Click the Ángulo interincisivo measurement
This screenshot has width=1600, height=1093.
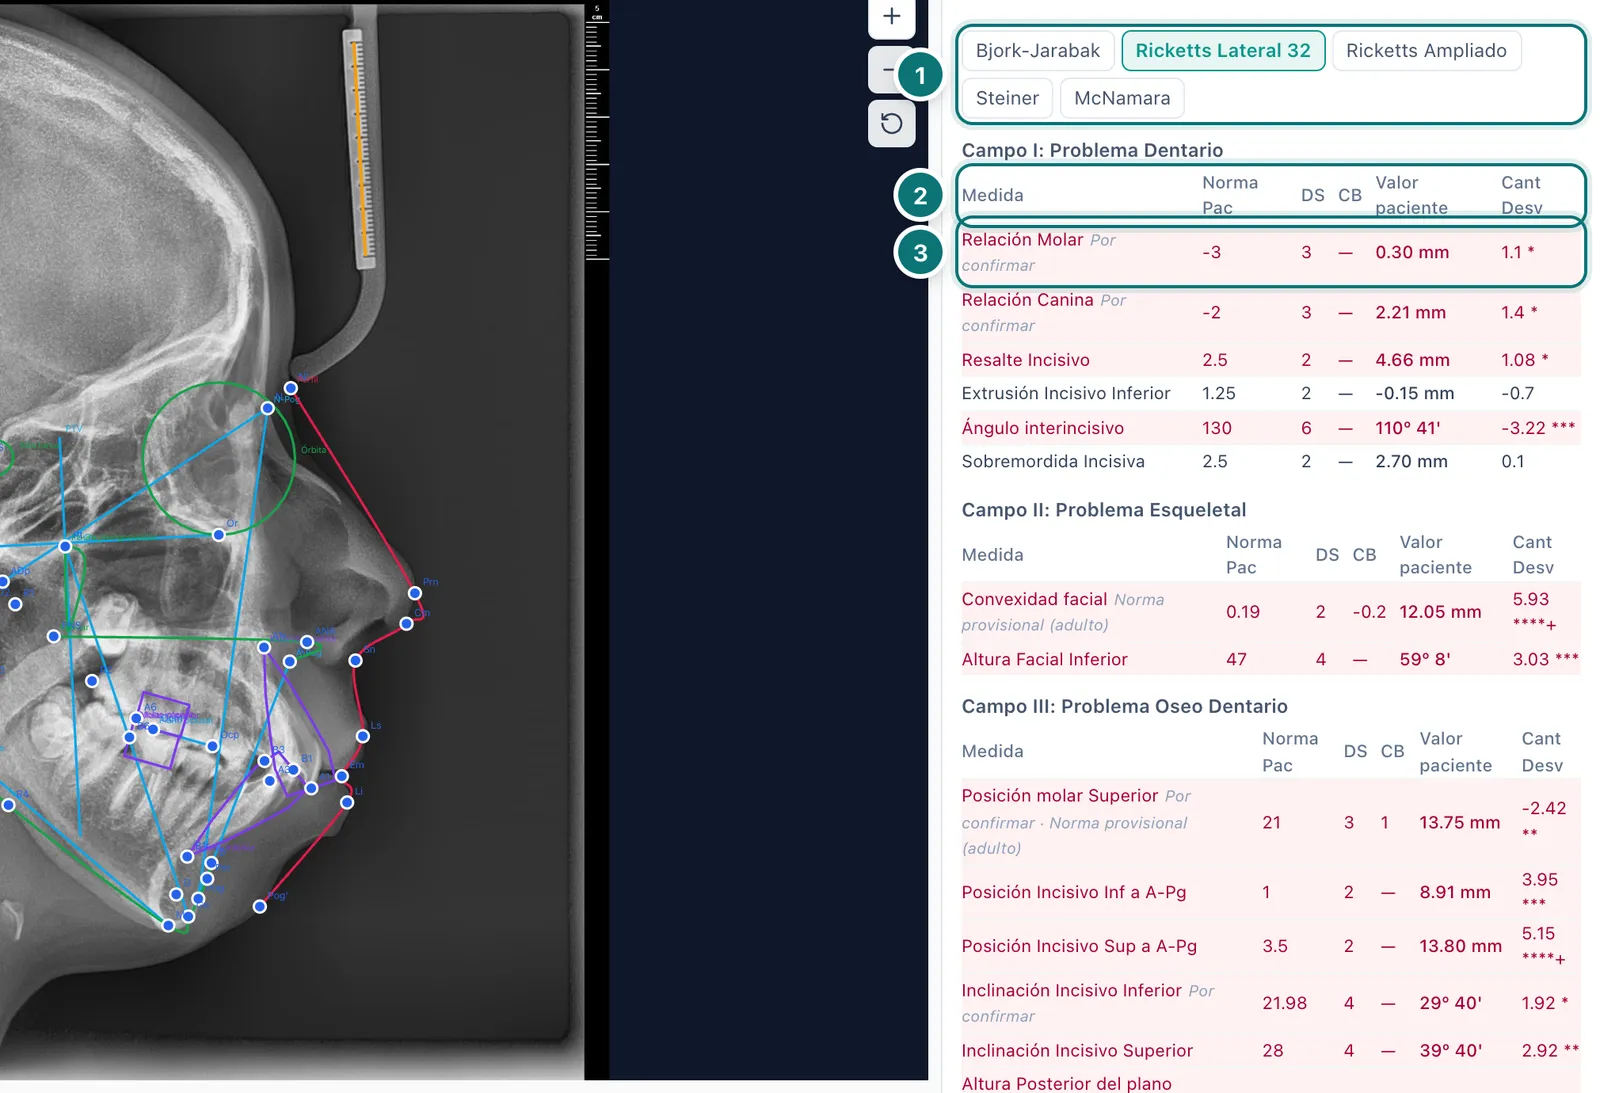pyautogui.click(x=1271, y=428)
